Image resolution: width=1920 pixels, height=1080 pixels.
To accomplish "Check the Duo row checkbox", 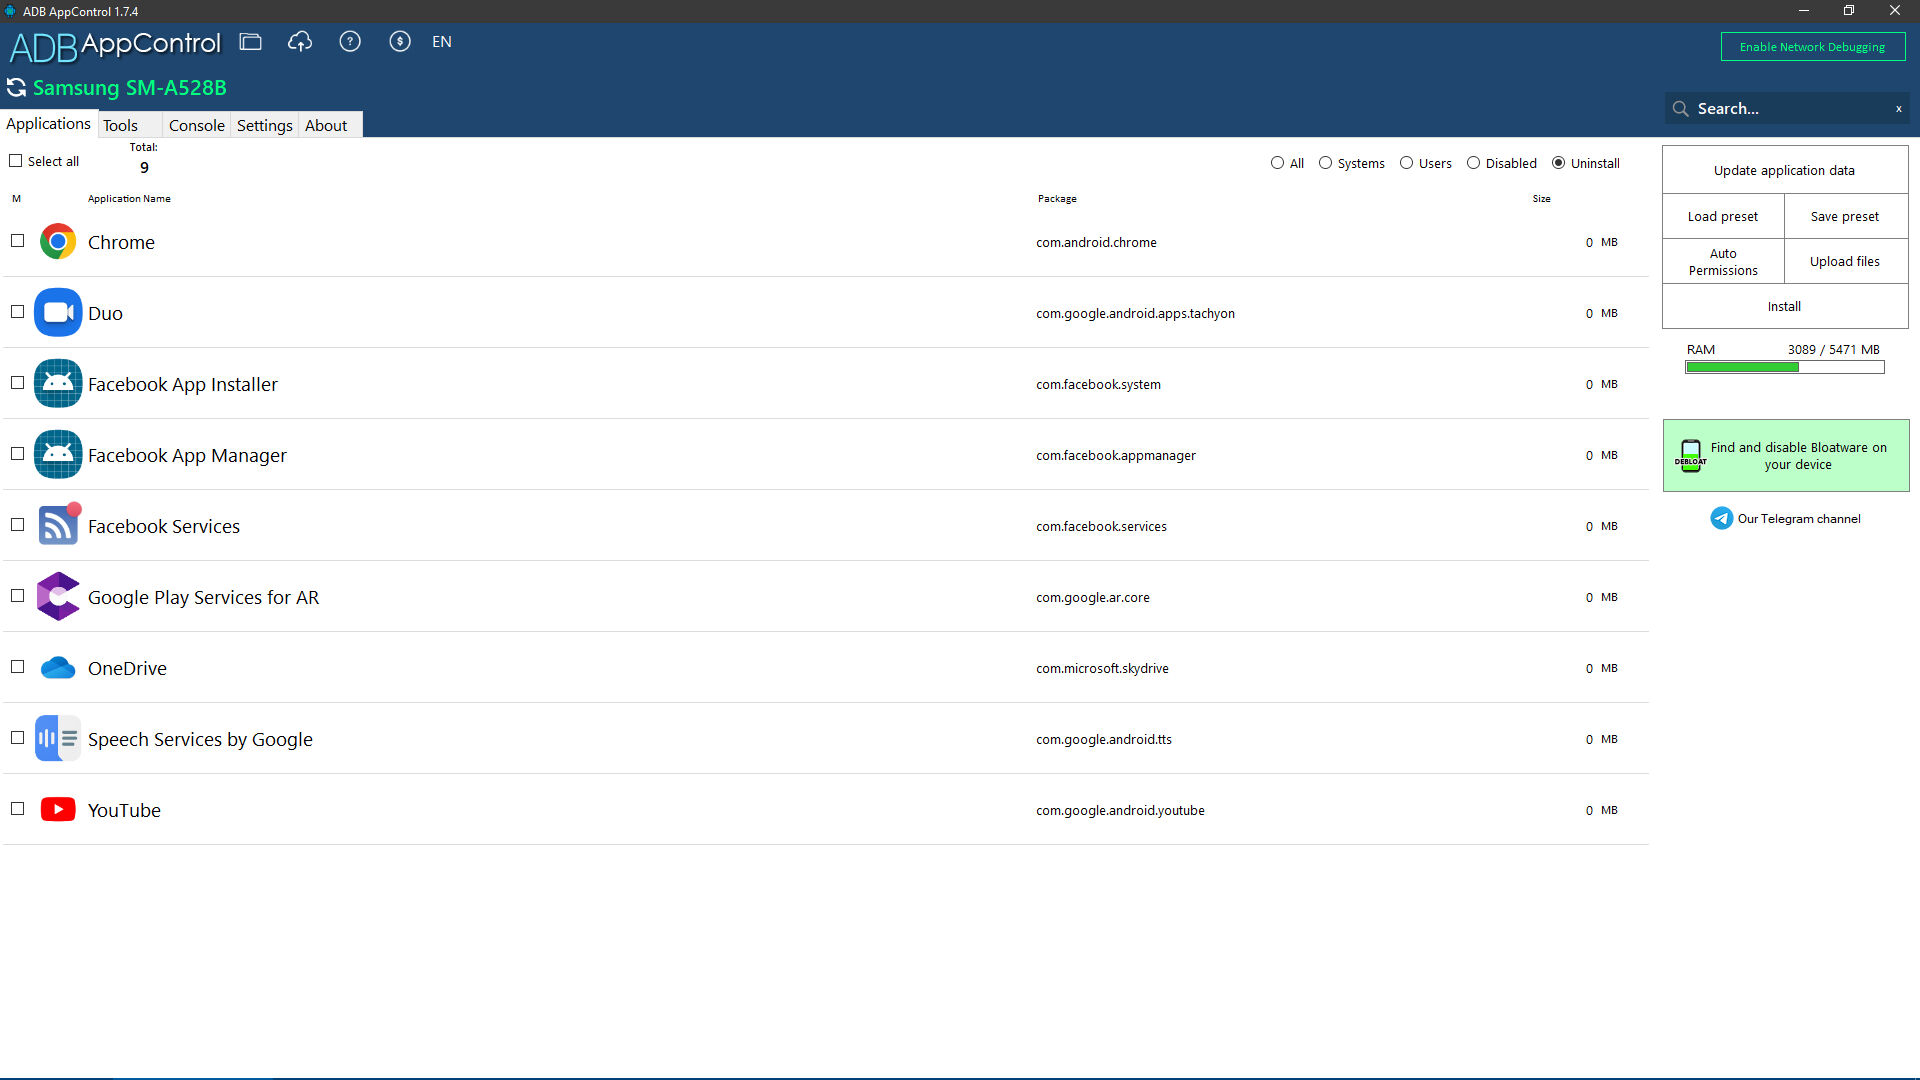I will (17, 312).
